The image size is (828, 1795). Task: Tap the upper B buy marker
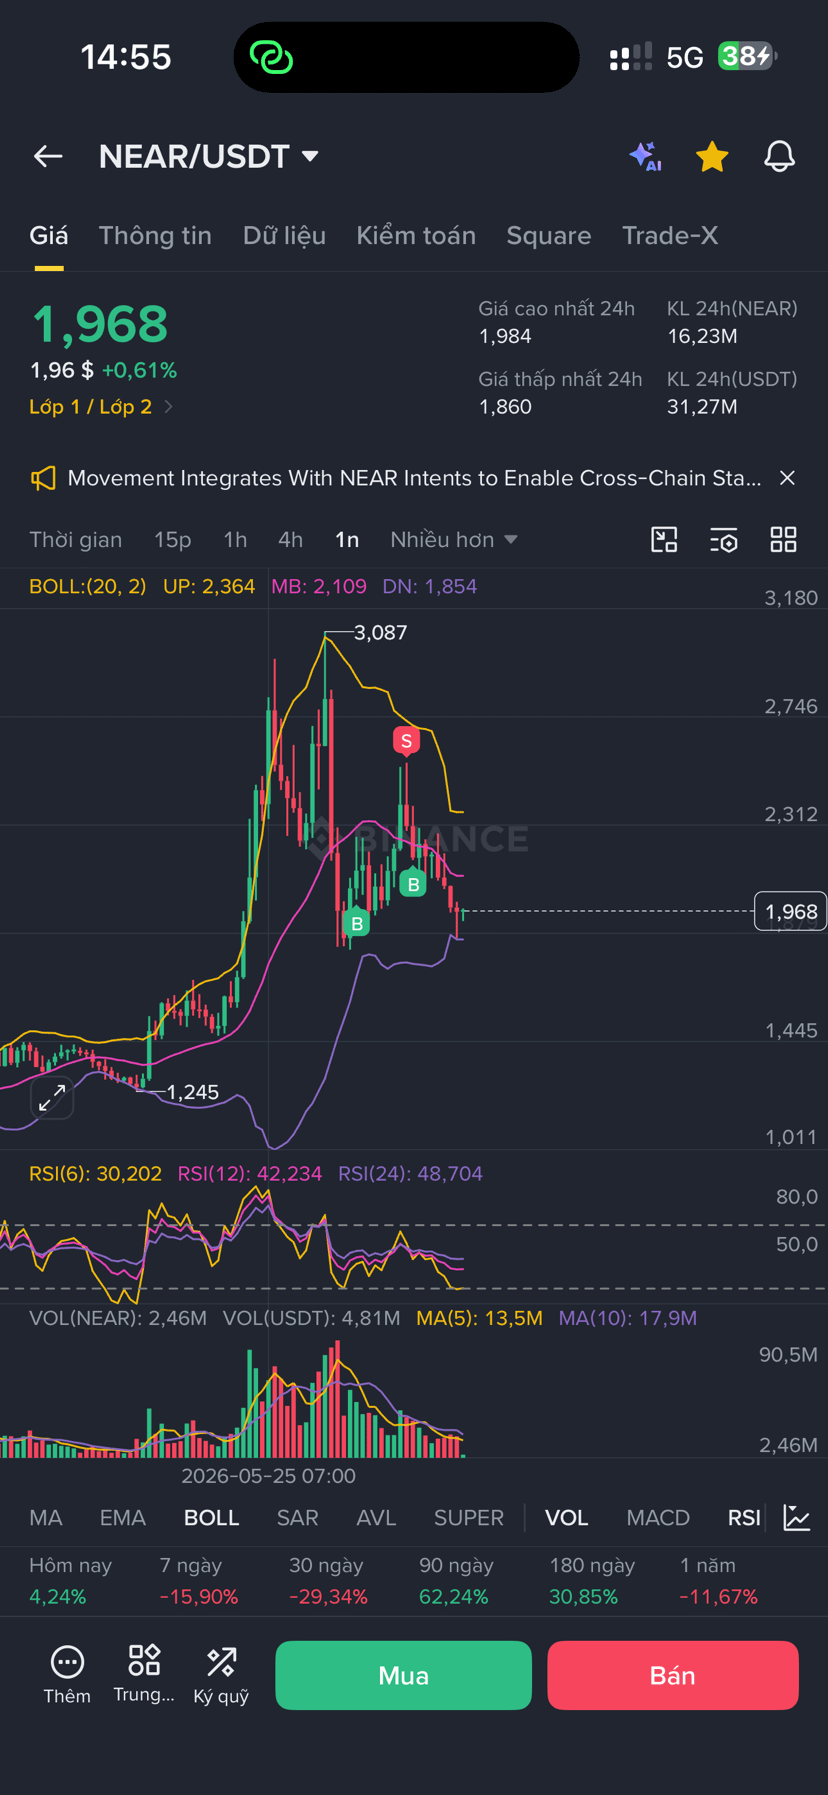click(x=413, y=884)
